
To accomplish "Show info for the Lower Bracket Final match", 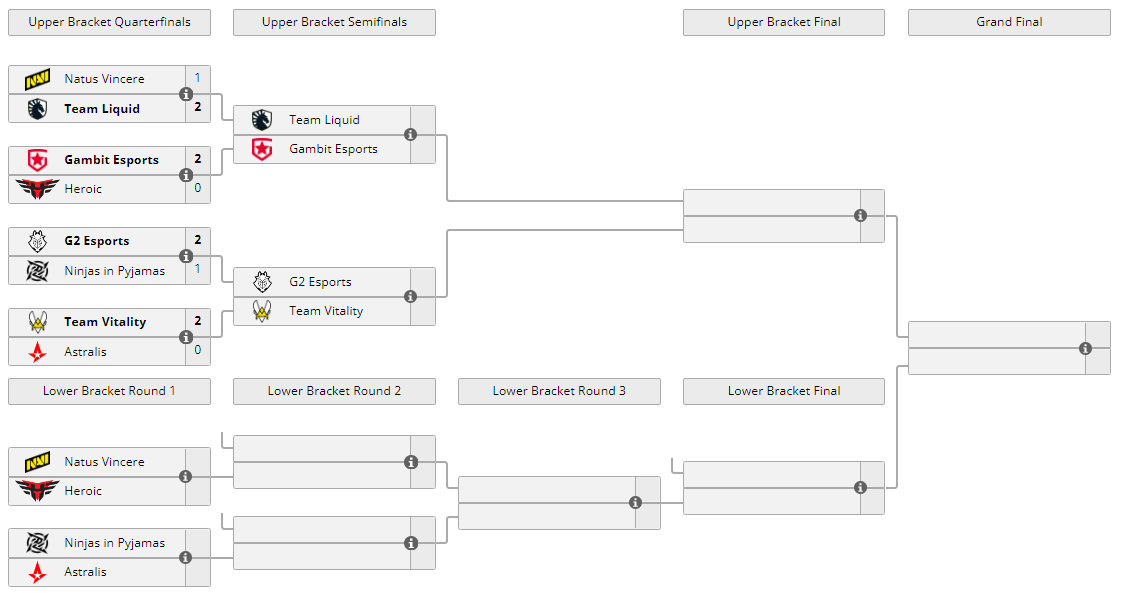I will [860, 488].
